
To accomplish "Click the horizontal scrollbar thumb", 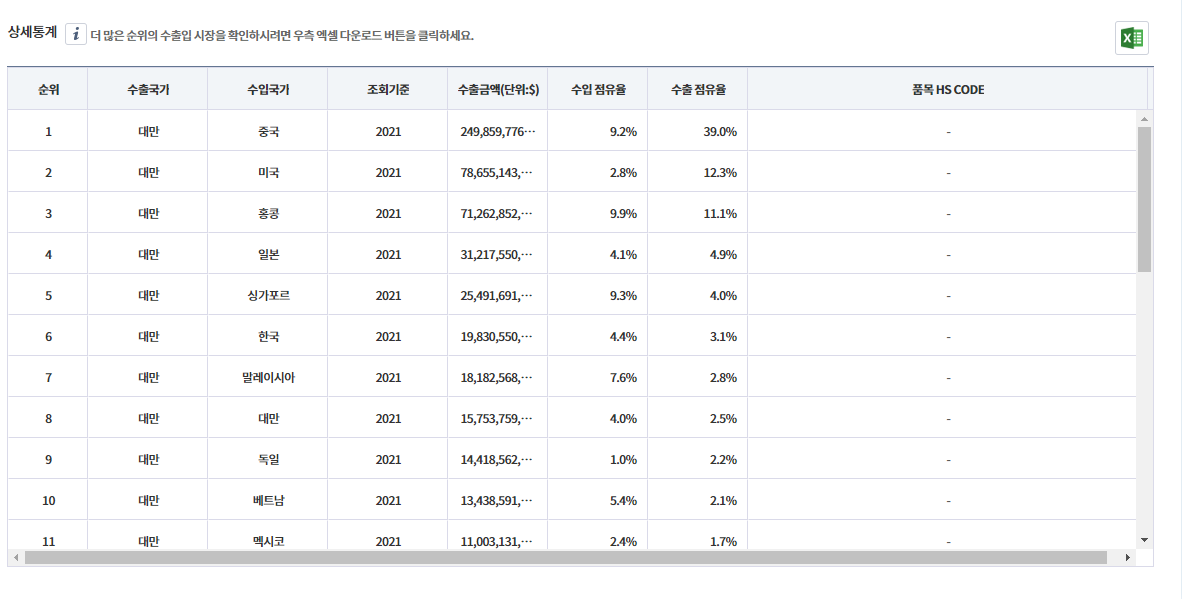I will [565, 557].
